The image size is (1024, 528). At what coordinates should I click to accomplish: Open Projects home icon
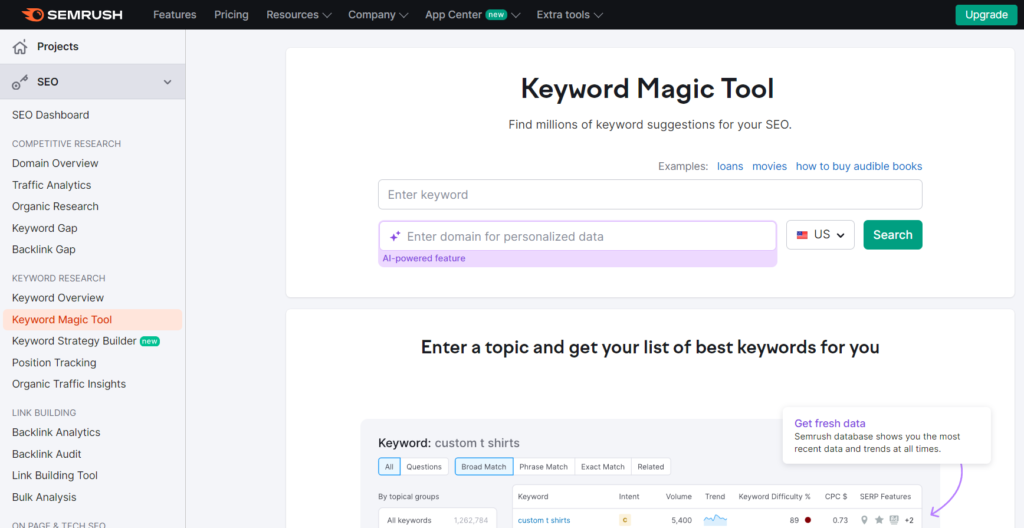(20, 46)
